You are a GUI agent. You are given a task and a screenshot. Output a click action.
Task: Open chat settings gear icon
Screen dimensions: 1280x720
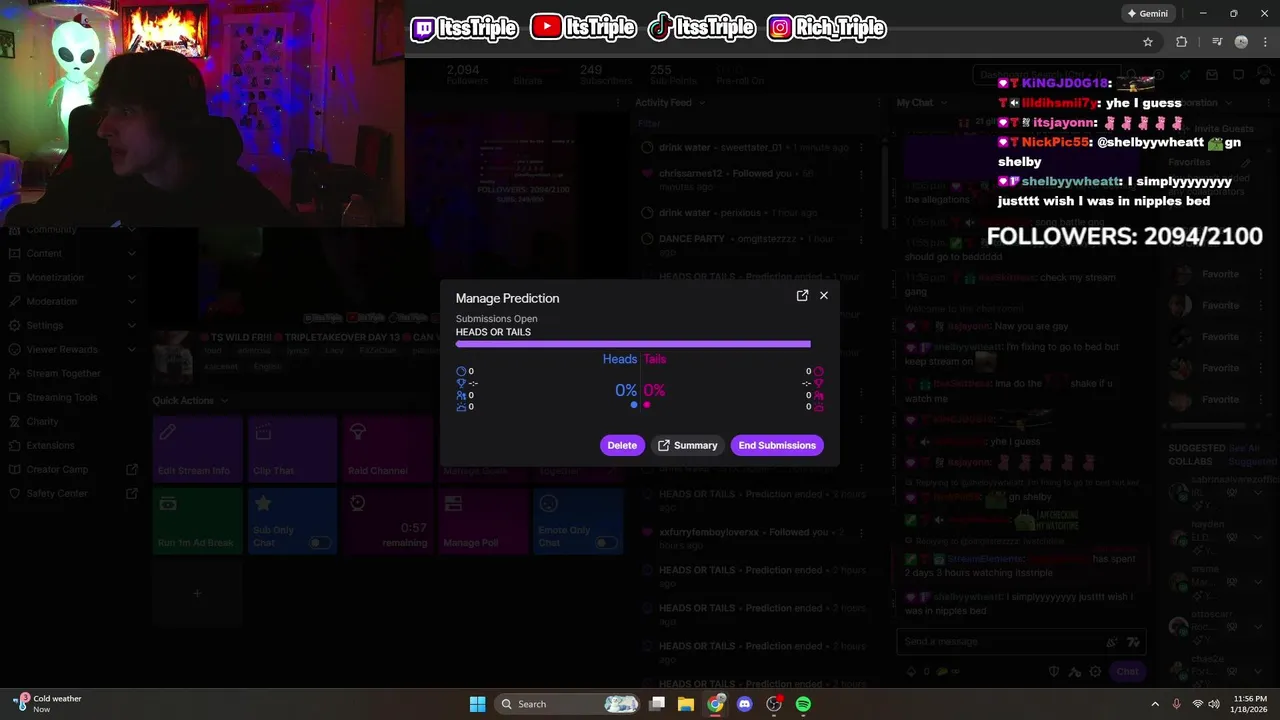(1096, 671)
